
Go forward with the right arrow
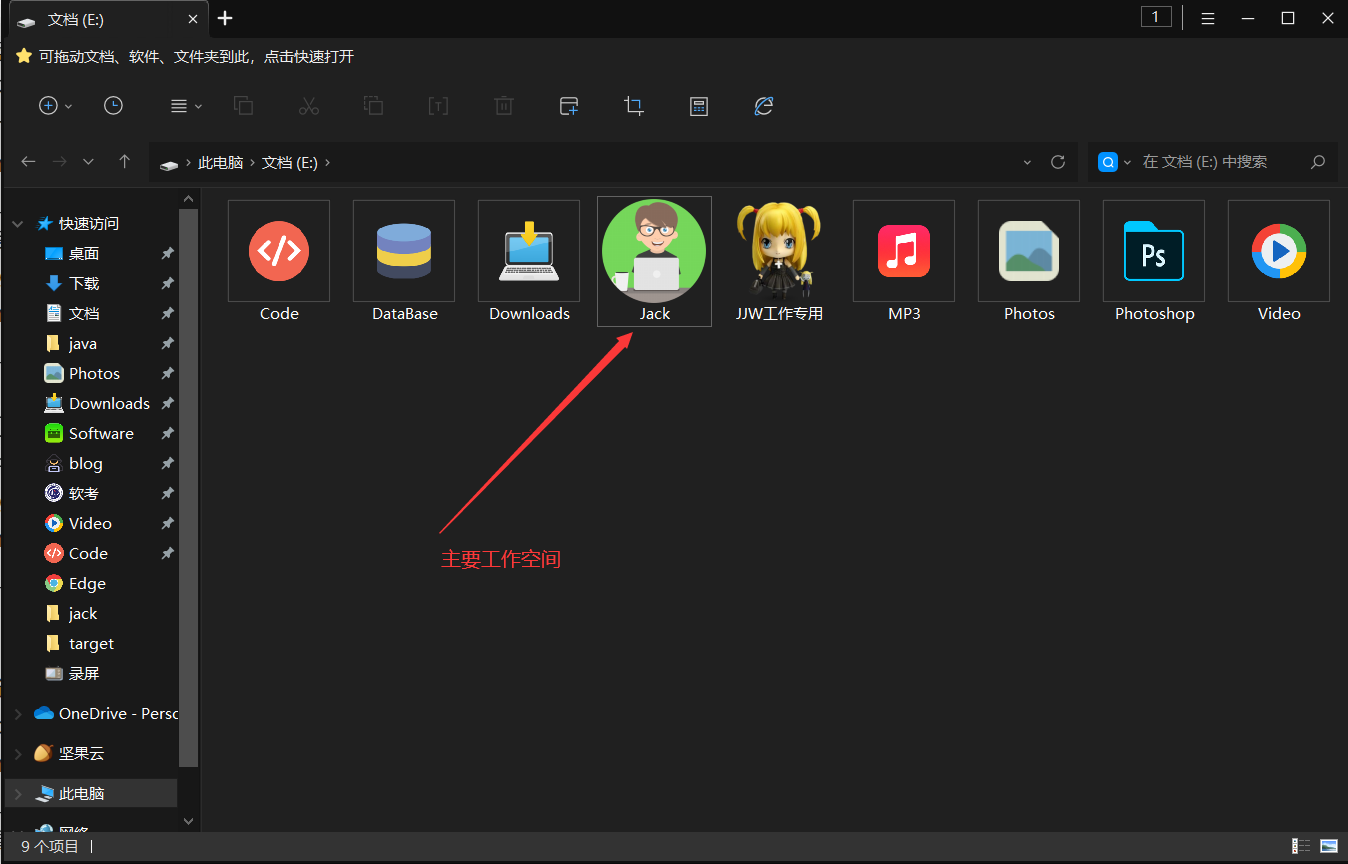60,162
